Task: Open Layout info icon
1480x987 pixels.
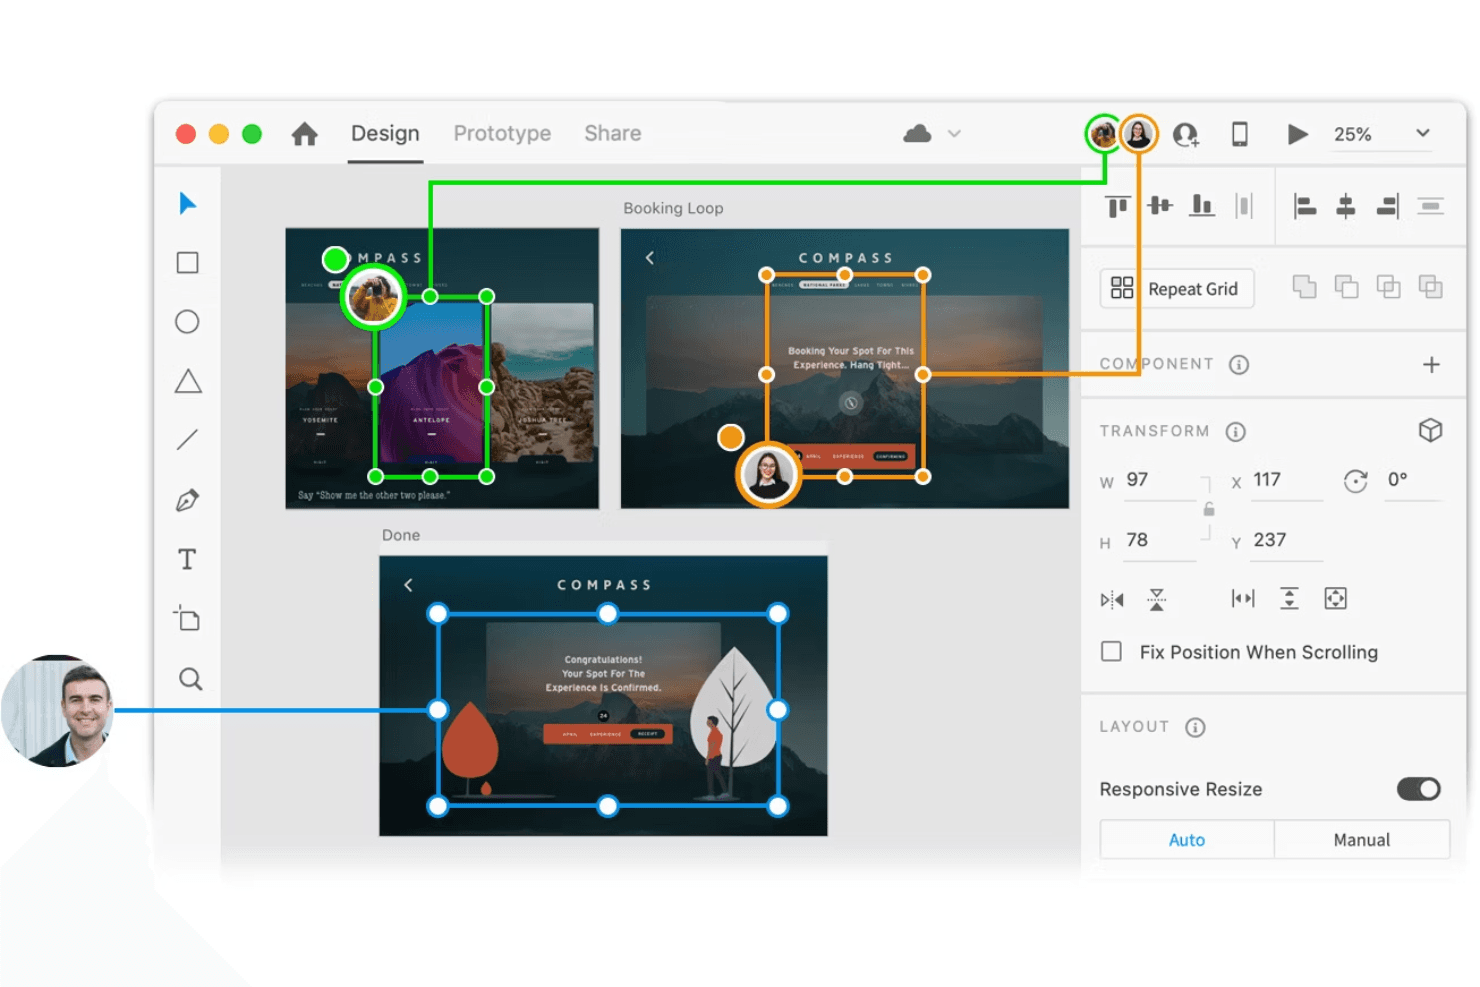Action: point(1195,728)
